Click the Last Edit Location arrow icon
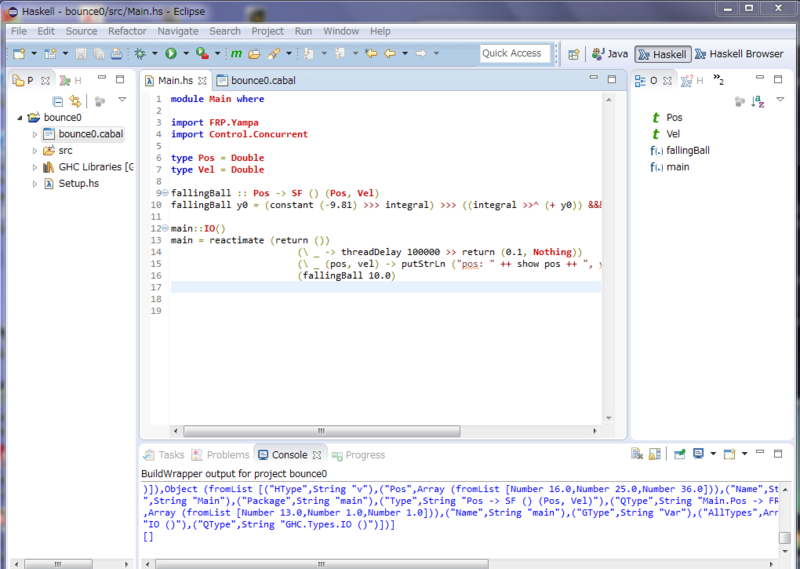The height and width of the screenshot is (569, 800). (371, 53)
